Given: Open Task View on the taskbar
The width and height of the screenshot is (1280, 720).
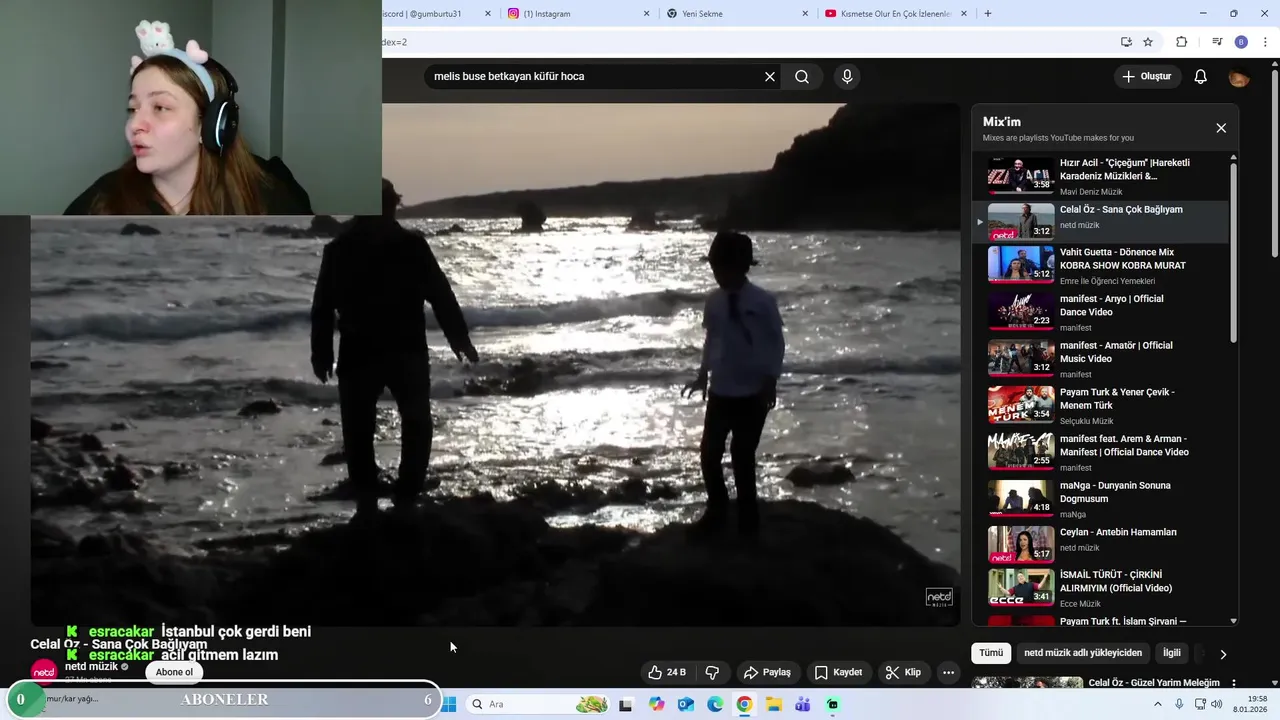Looking at the screenshot, I should (x=626, y=705).
